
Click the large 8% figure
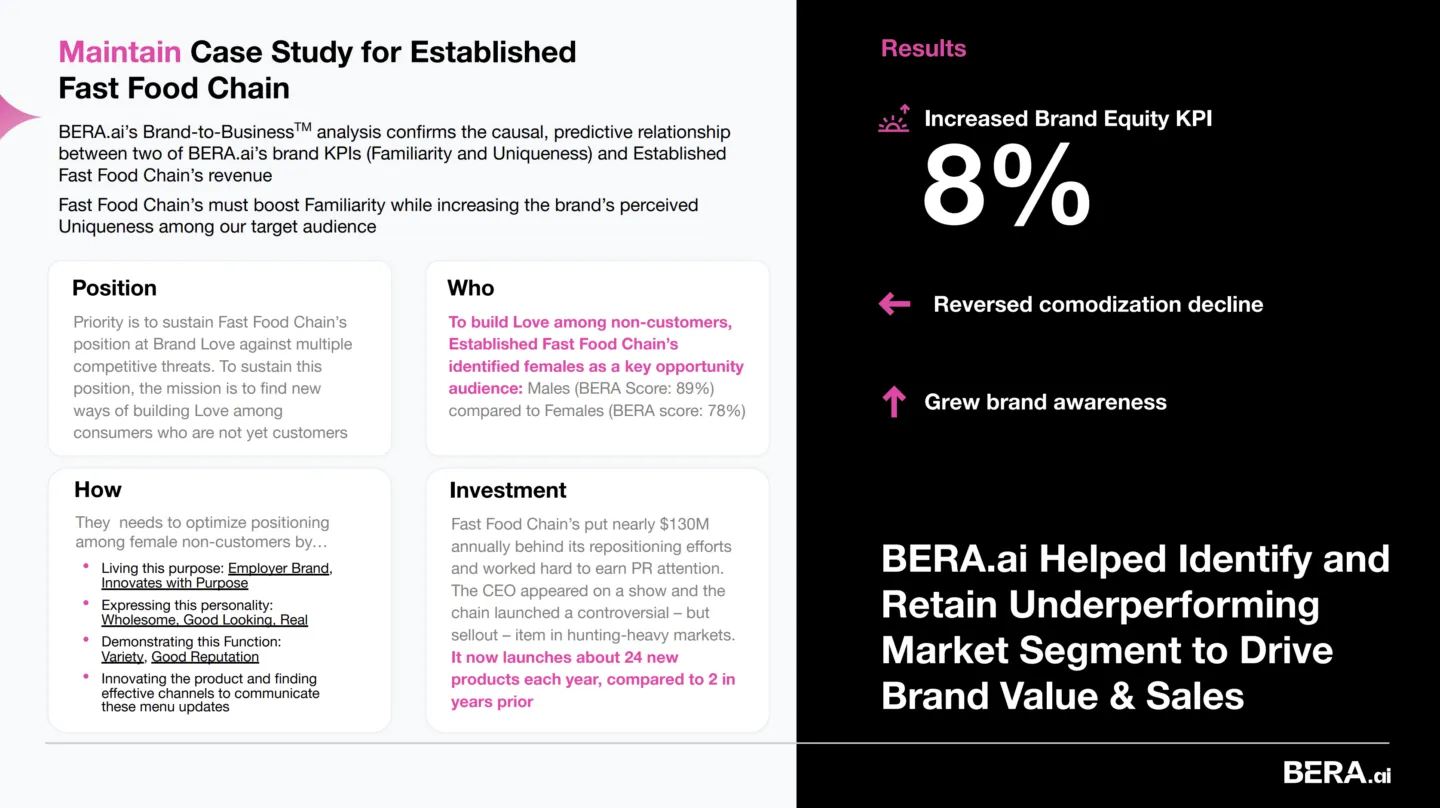(x=1006, y=186)
